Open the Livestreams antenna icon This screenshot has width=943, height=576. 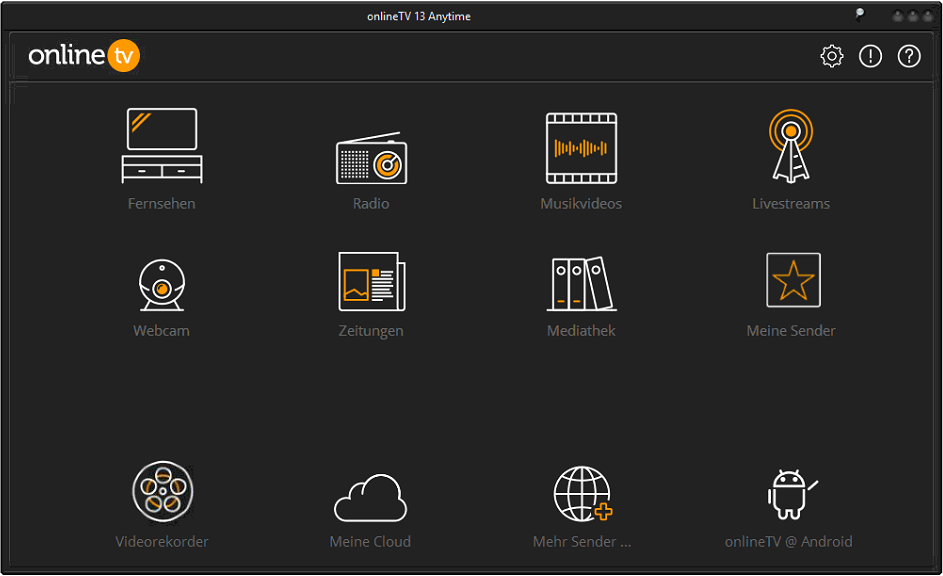791,147
